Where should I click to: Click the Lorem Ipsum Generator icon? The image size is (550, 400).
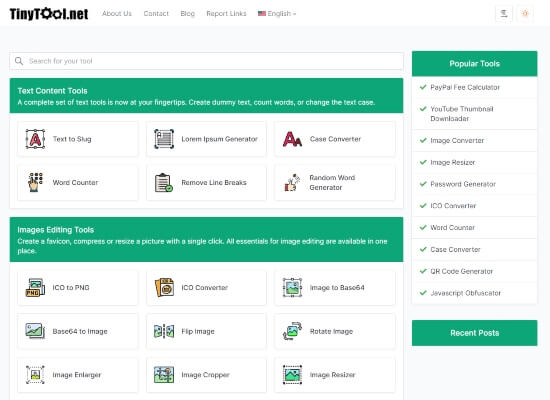pos(164,139)
